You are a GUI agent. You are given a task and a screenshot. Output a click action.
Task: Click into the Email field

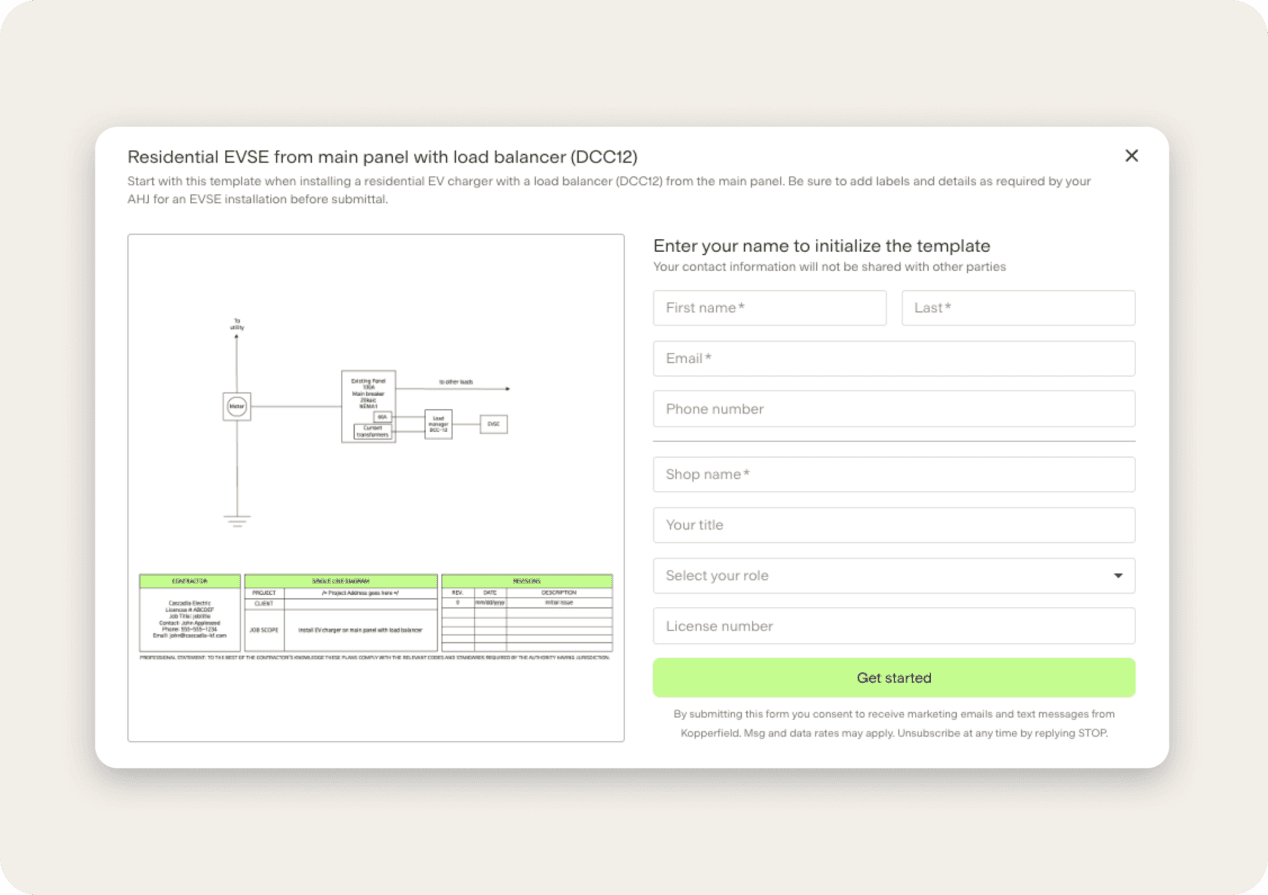click(x=894, y=358)
